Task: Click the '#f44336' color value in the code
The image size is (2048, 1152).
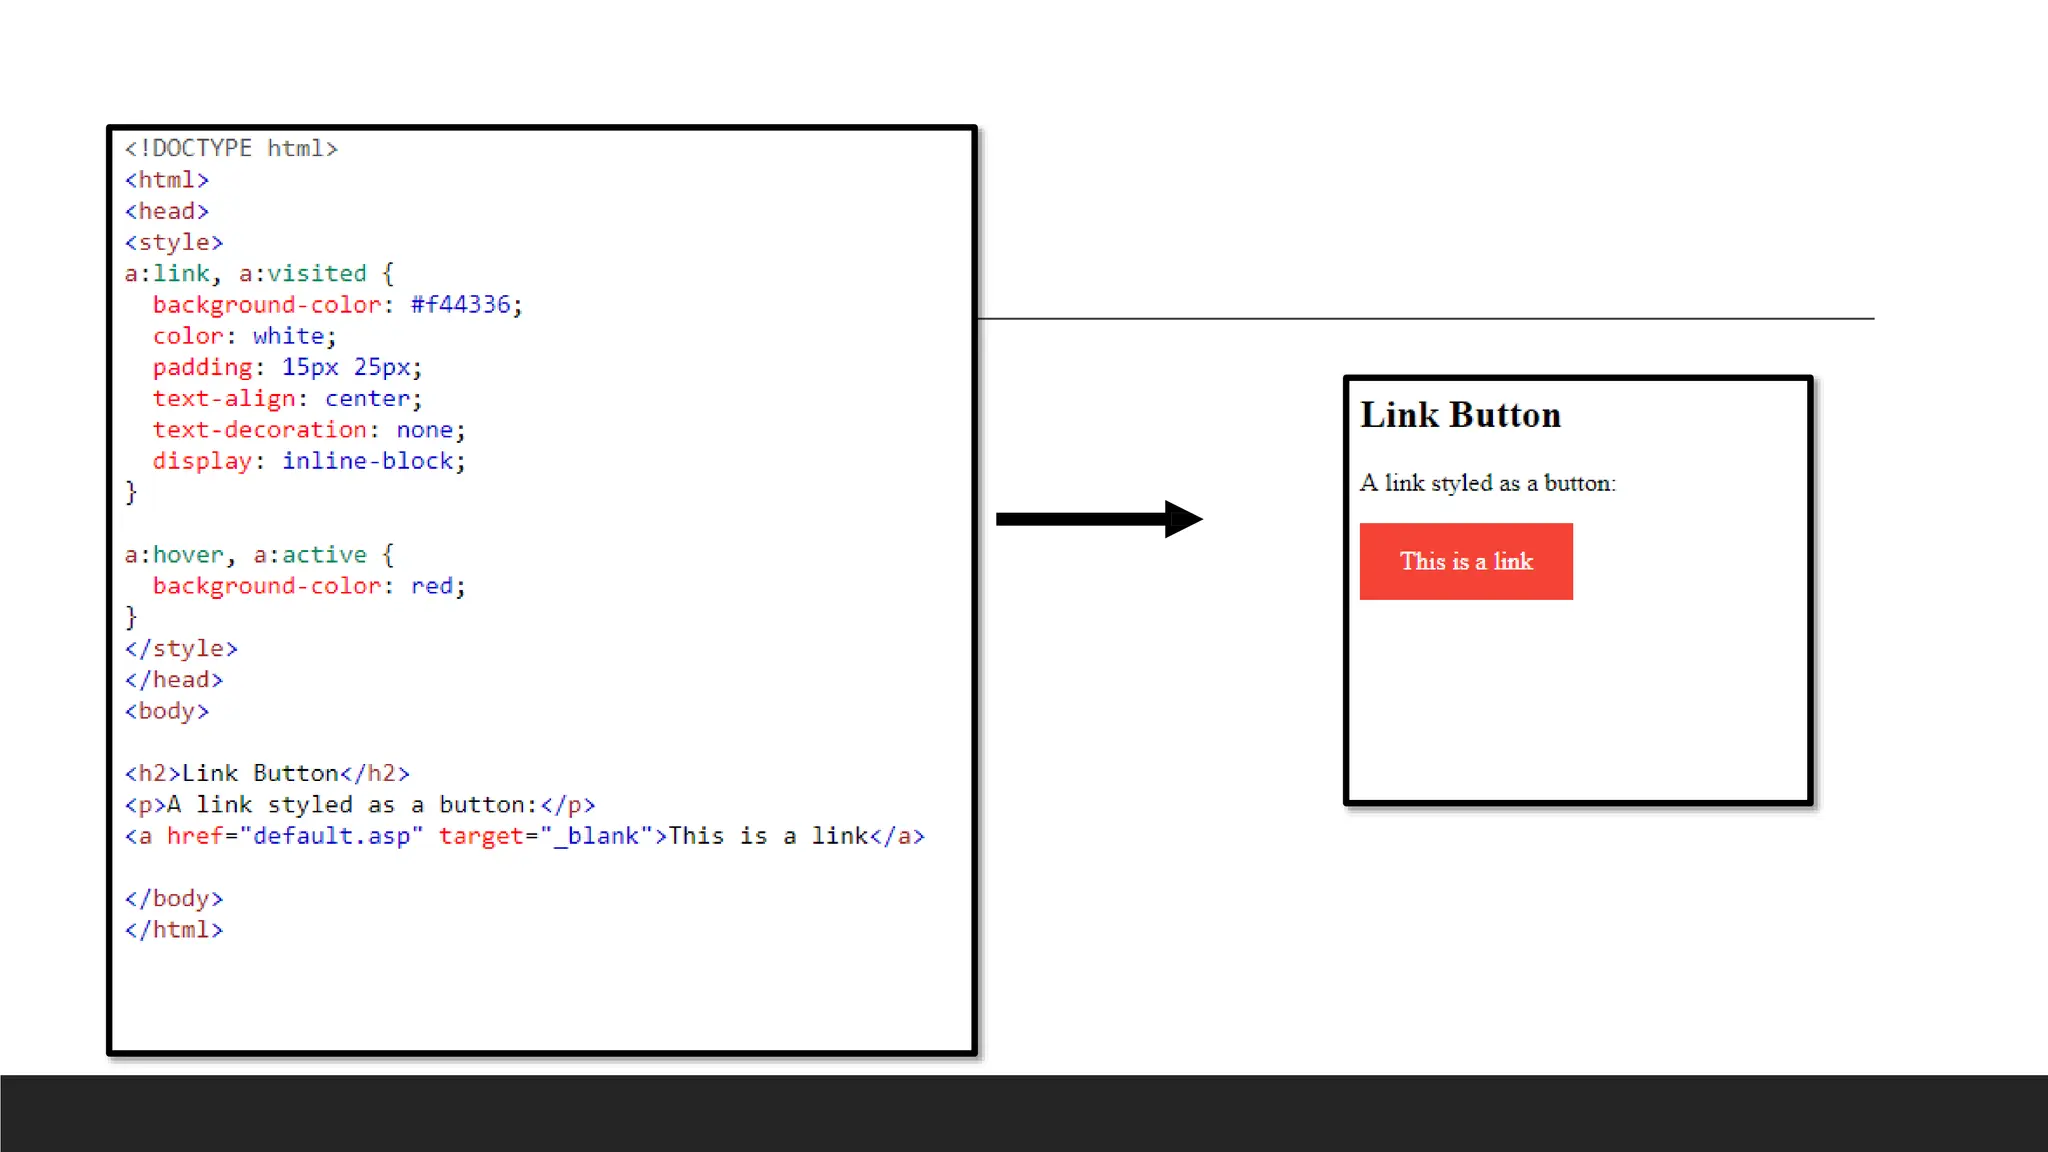Action: (x=460, y=304)
